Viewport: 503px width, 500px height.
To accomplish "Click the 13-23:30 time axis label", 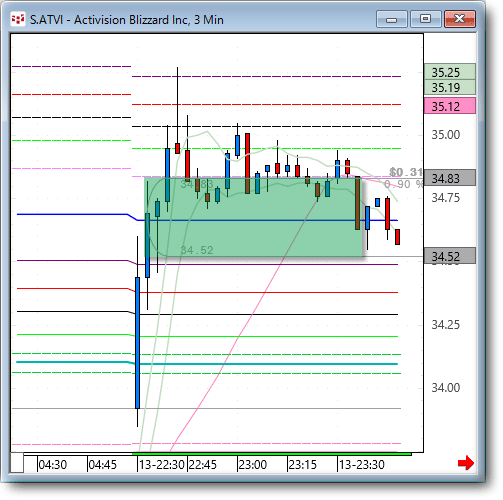I will [x=362, y=464].
